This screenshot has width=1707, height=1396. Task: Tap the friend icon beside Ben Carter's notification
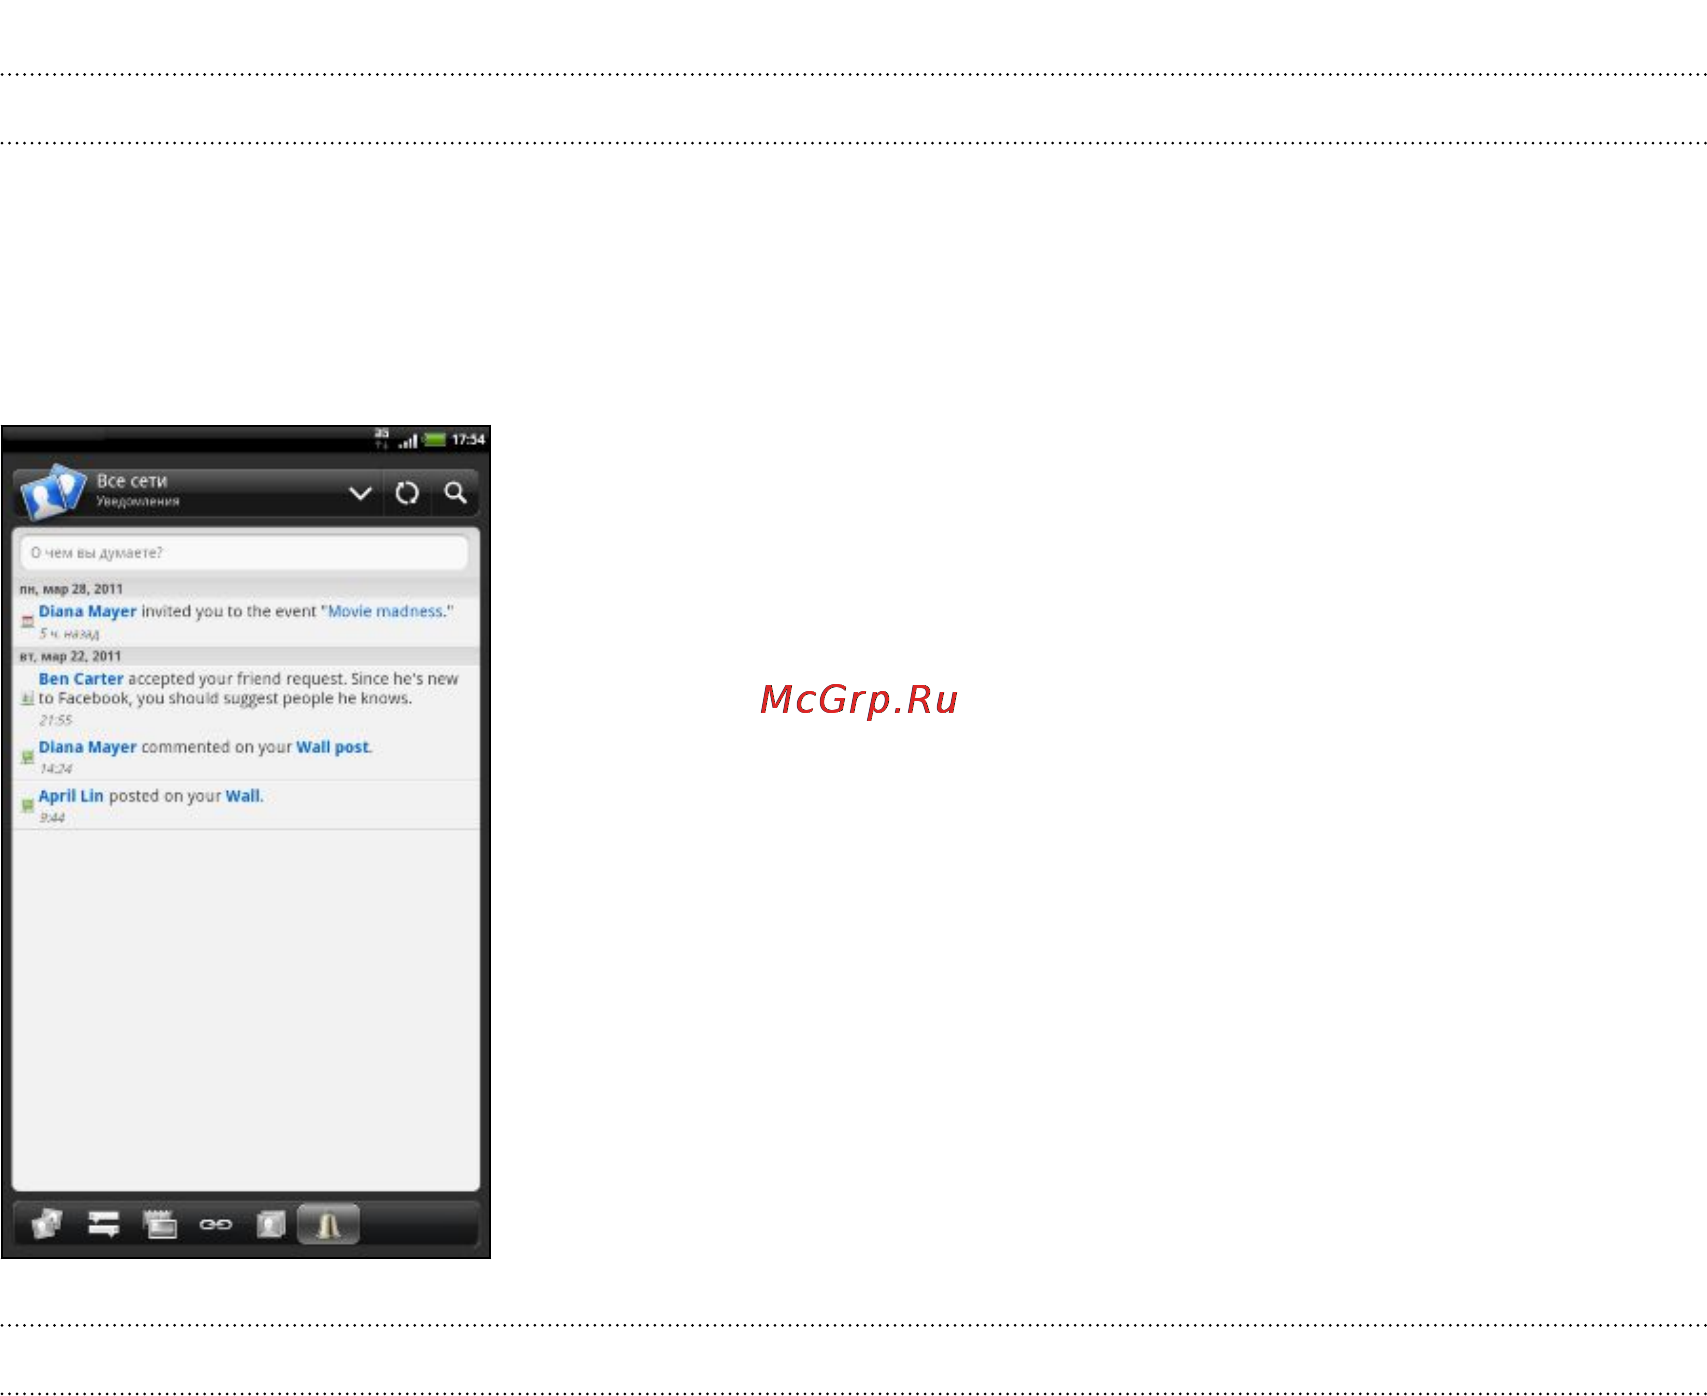tap(28, 698)
